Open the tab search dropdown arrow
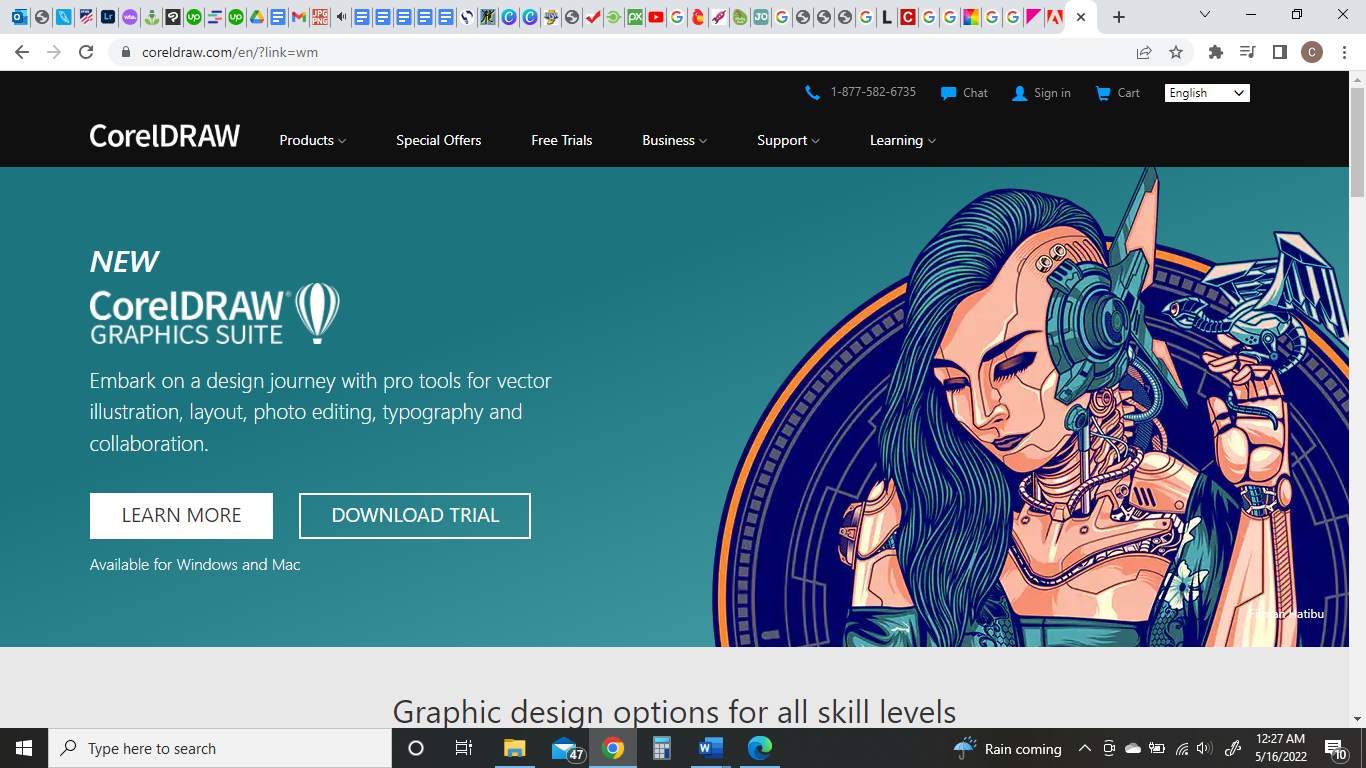 (1205, 15)
